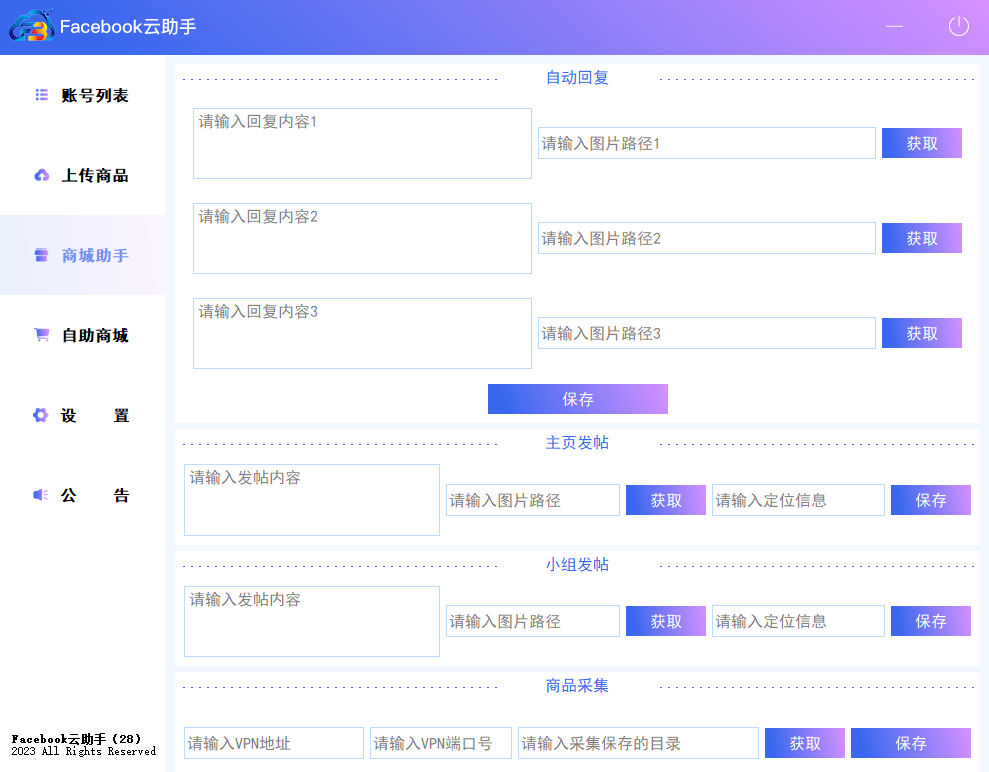The image size is (989, 772).
Task: Focus the 回复内容1 text box
Action: tap(362, 144)
